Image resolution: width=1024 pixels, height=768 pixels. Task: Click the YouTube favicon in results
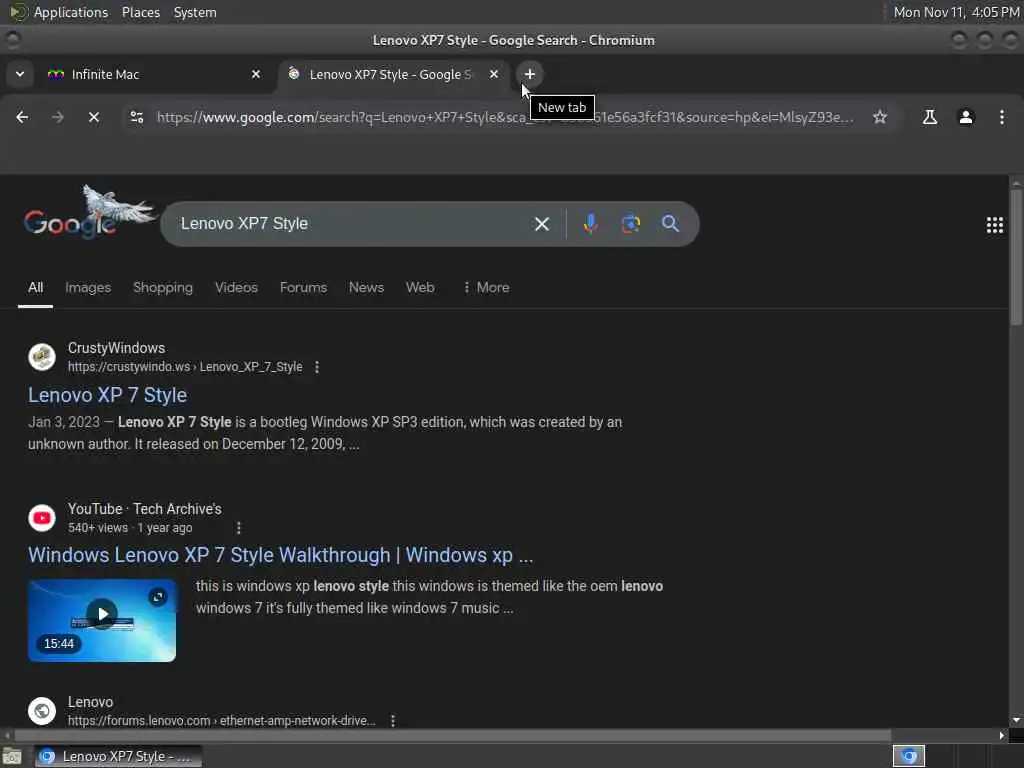click(x=42, y=518)
